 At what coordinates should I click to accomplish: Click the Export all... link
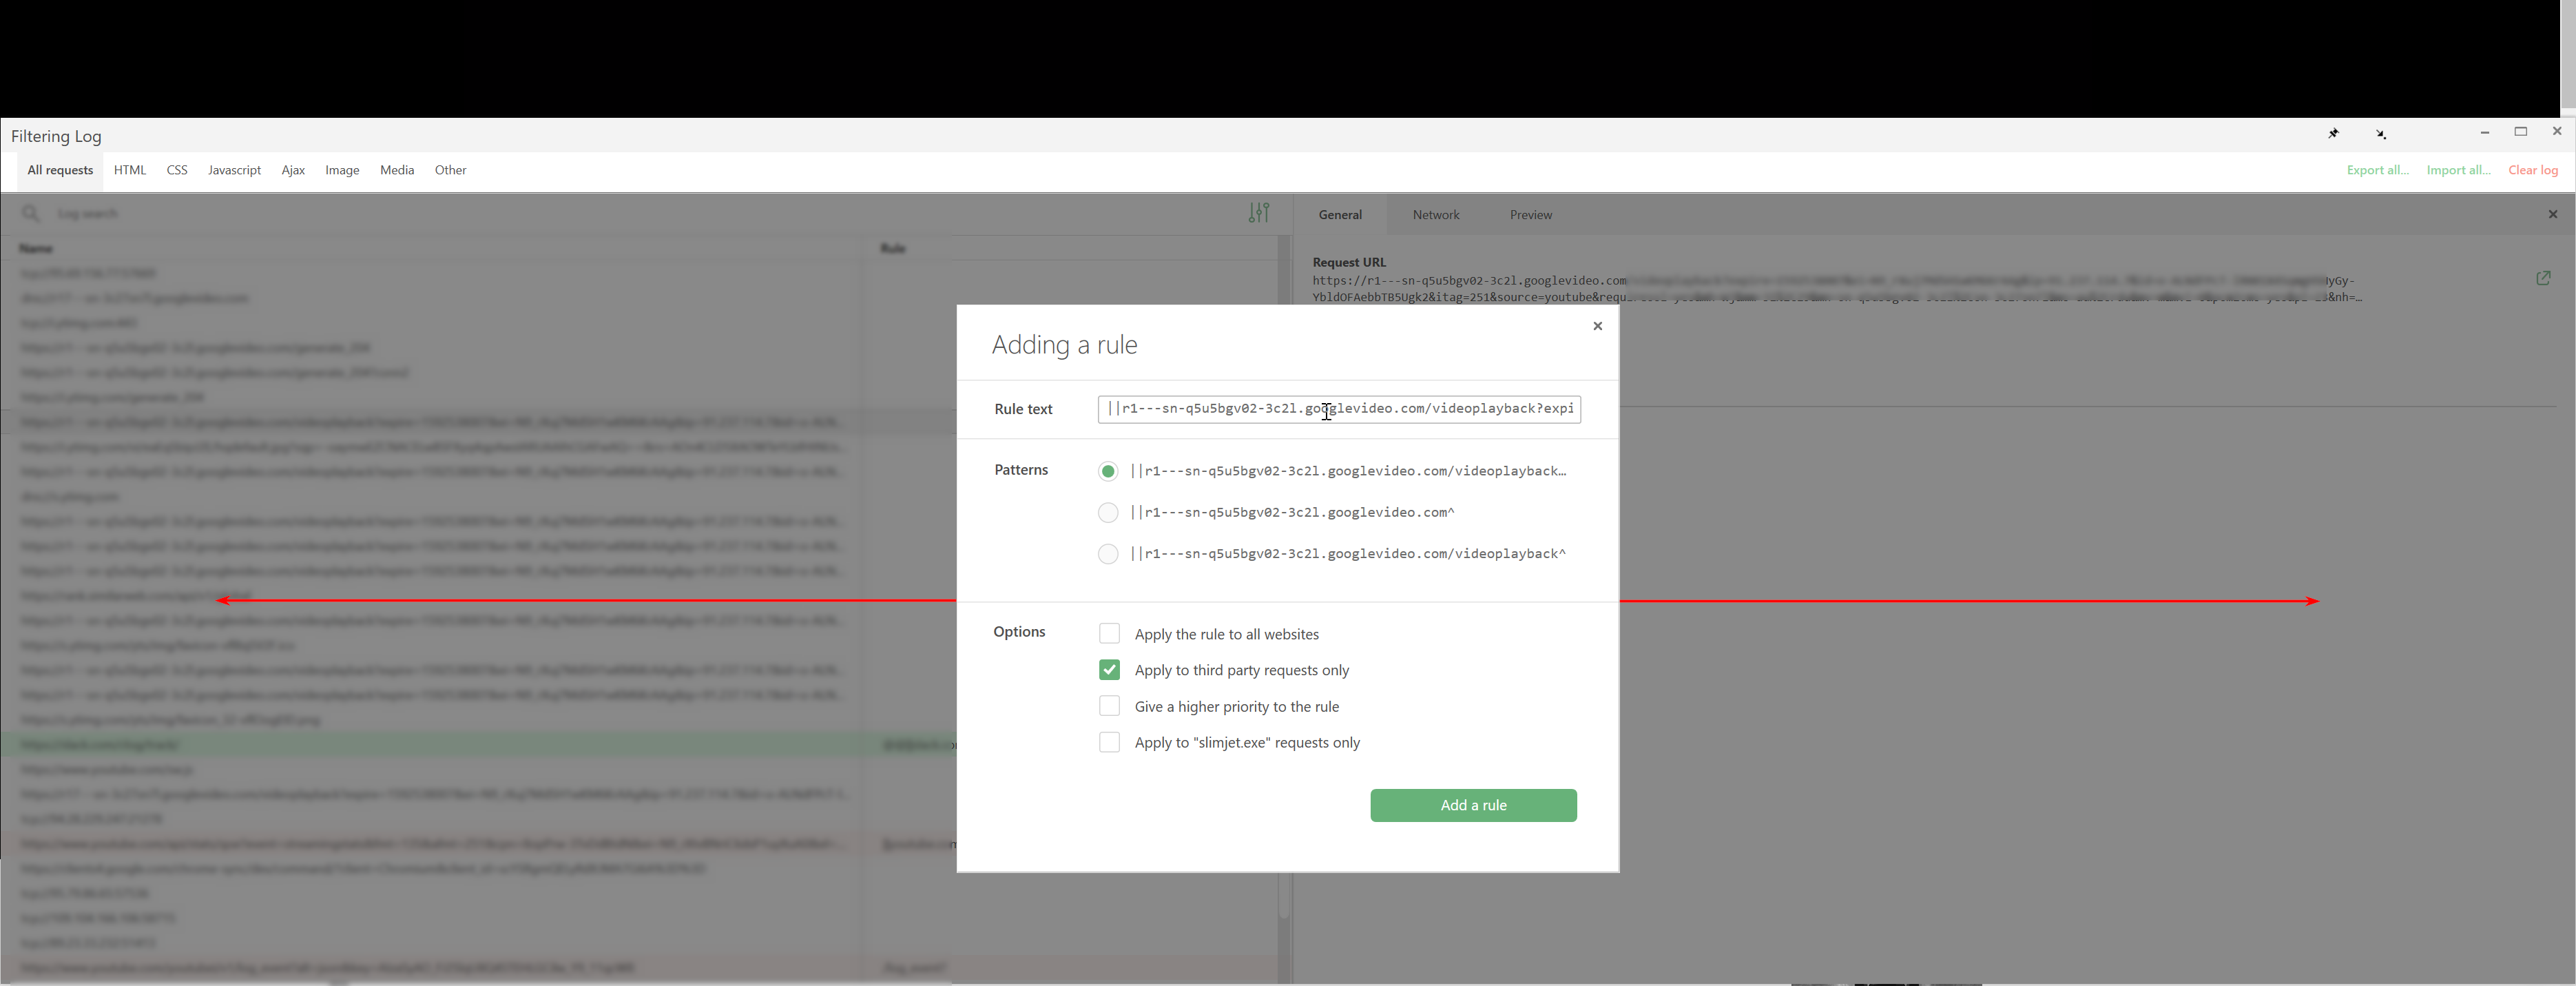tap(2377, 171)
